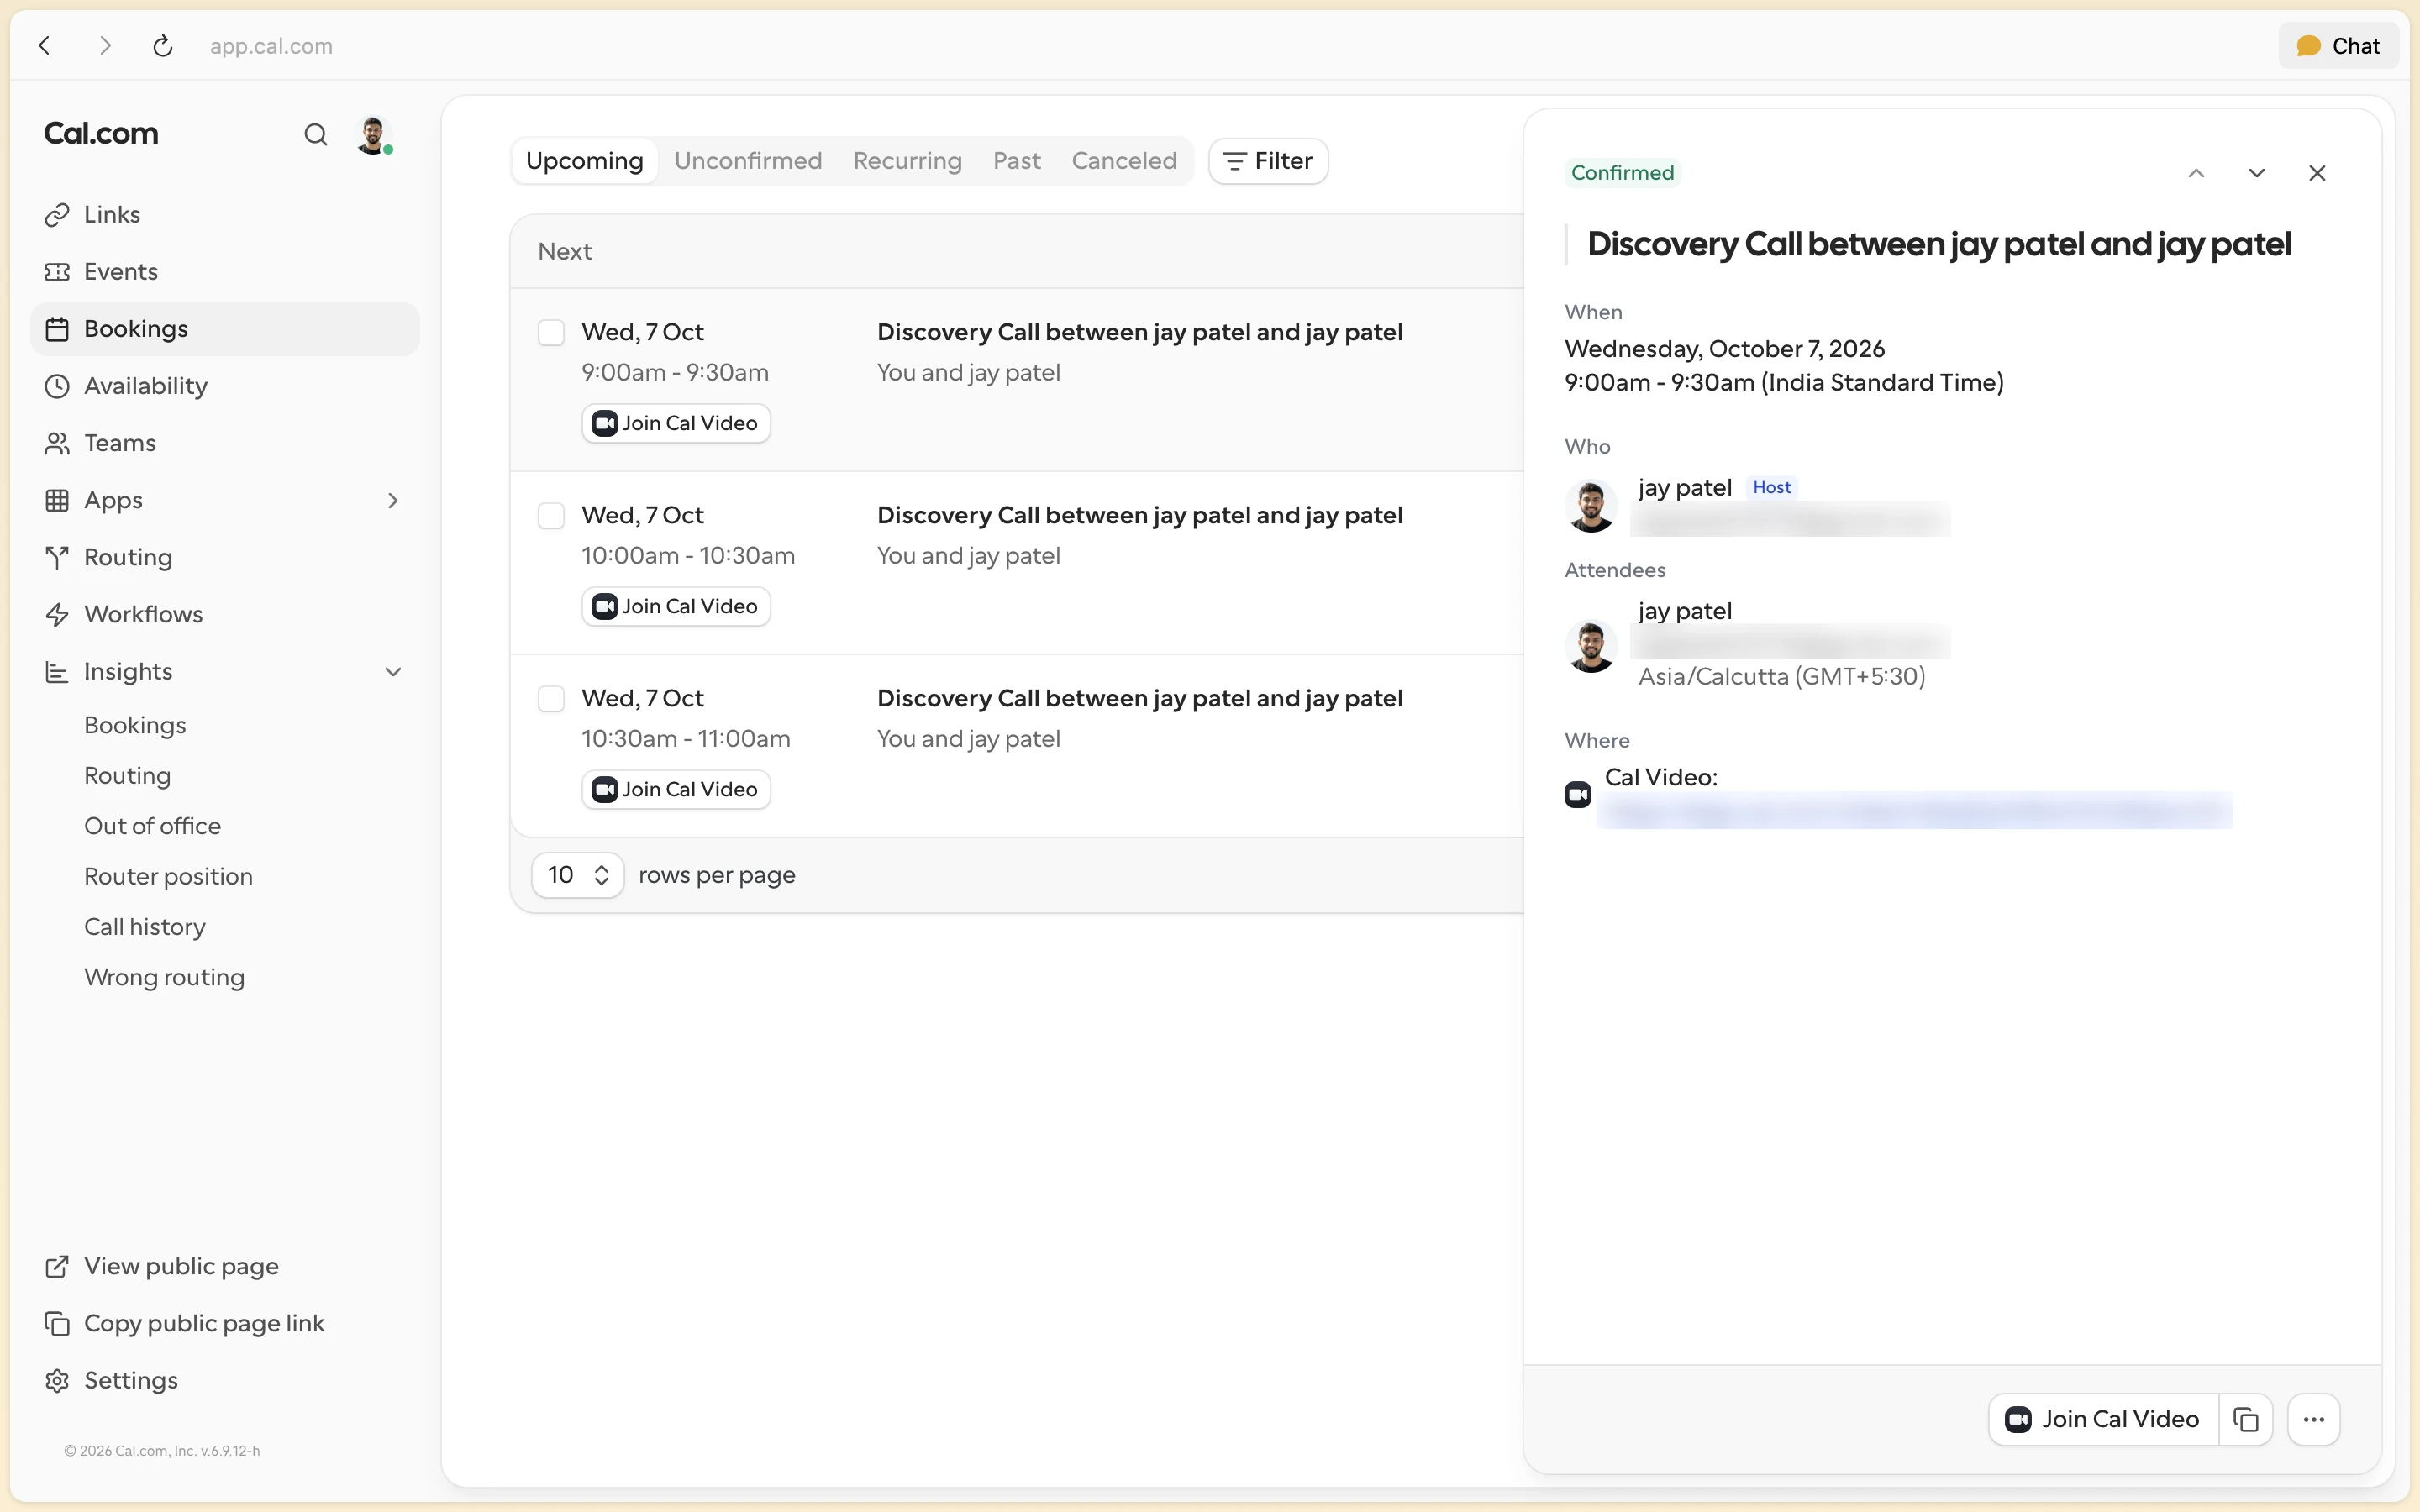Close the booking details panel
This screenshot has width=2420, height=1512.
pyautogui.click(x=2317, y=173)
